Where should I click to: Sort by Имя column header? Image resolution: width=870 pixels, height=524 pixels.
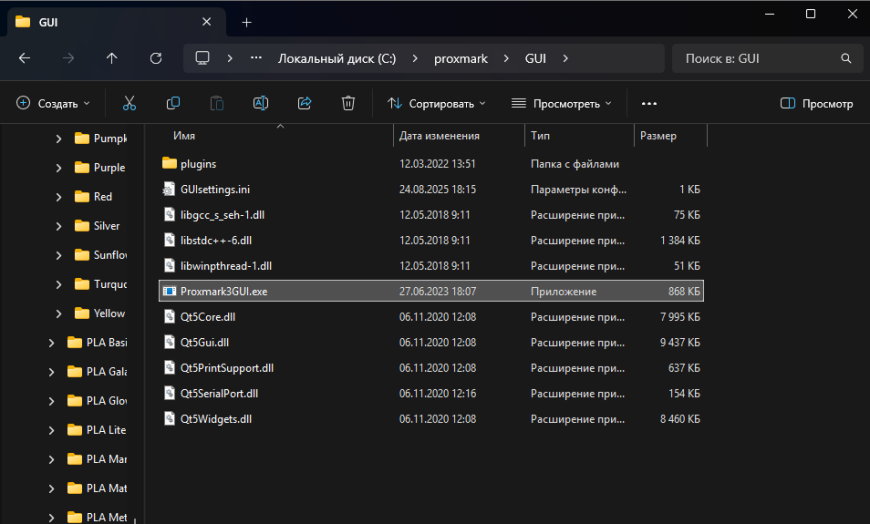184,135
